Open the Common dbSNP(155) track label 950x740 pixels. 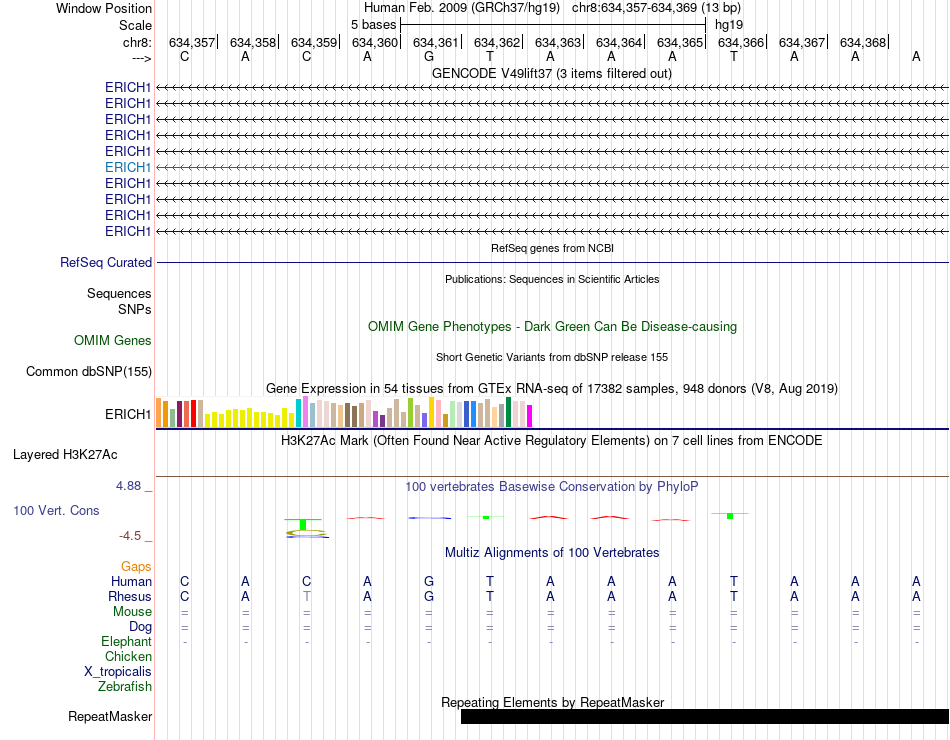[89, 372]
